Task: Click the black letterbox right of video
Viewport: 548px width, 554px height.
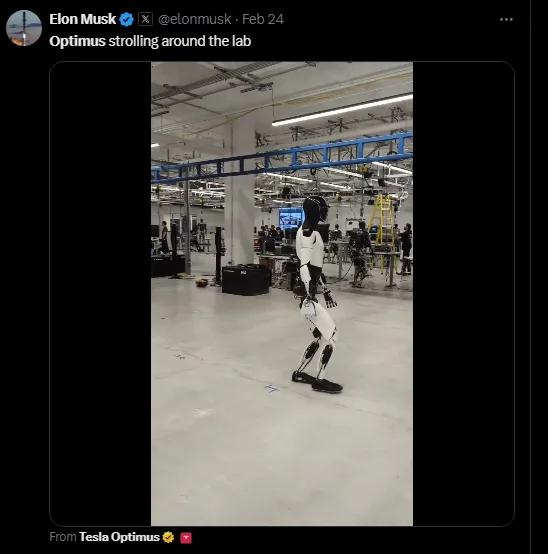Action: click(x=463, y=294)
